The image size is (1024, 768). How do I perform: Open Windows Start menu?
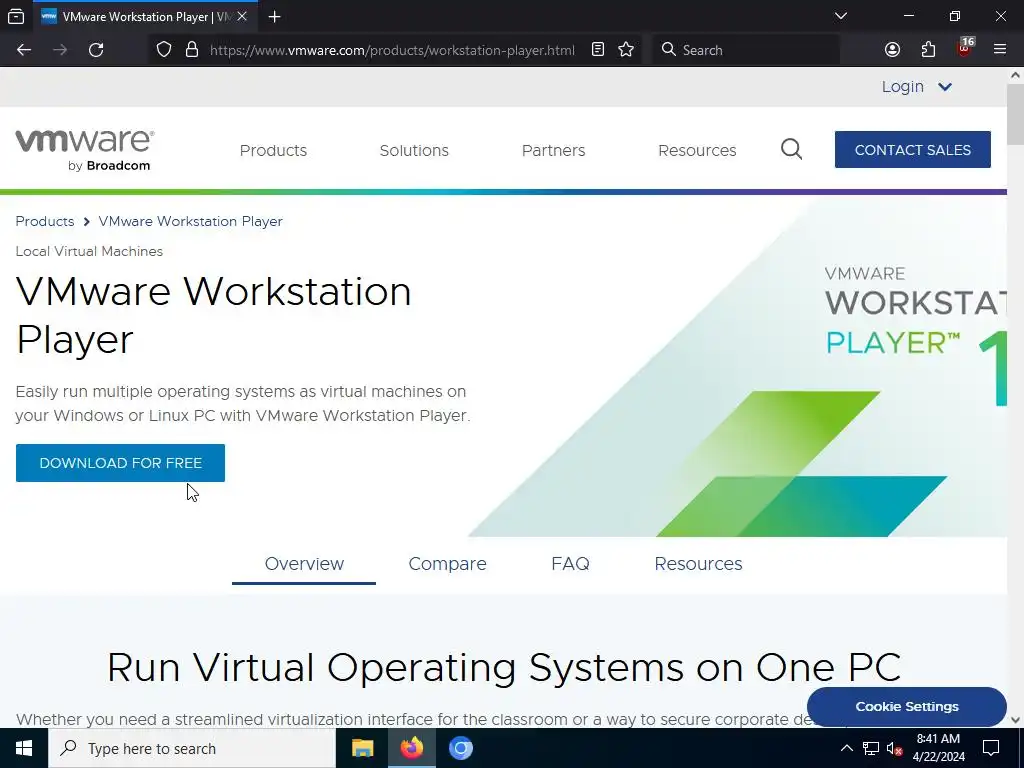(x=24, y=748)
